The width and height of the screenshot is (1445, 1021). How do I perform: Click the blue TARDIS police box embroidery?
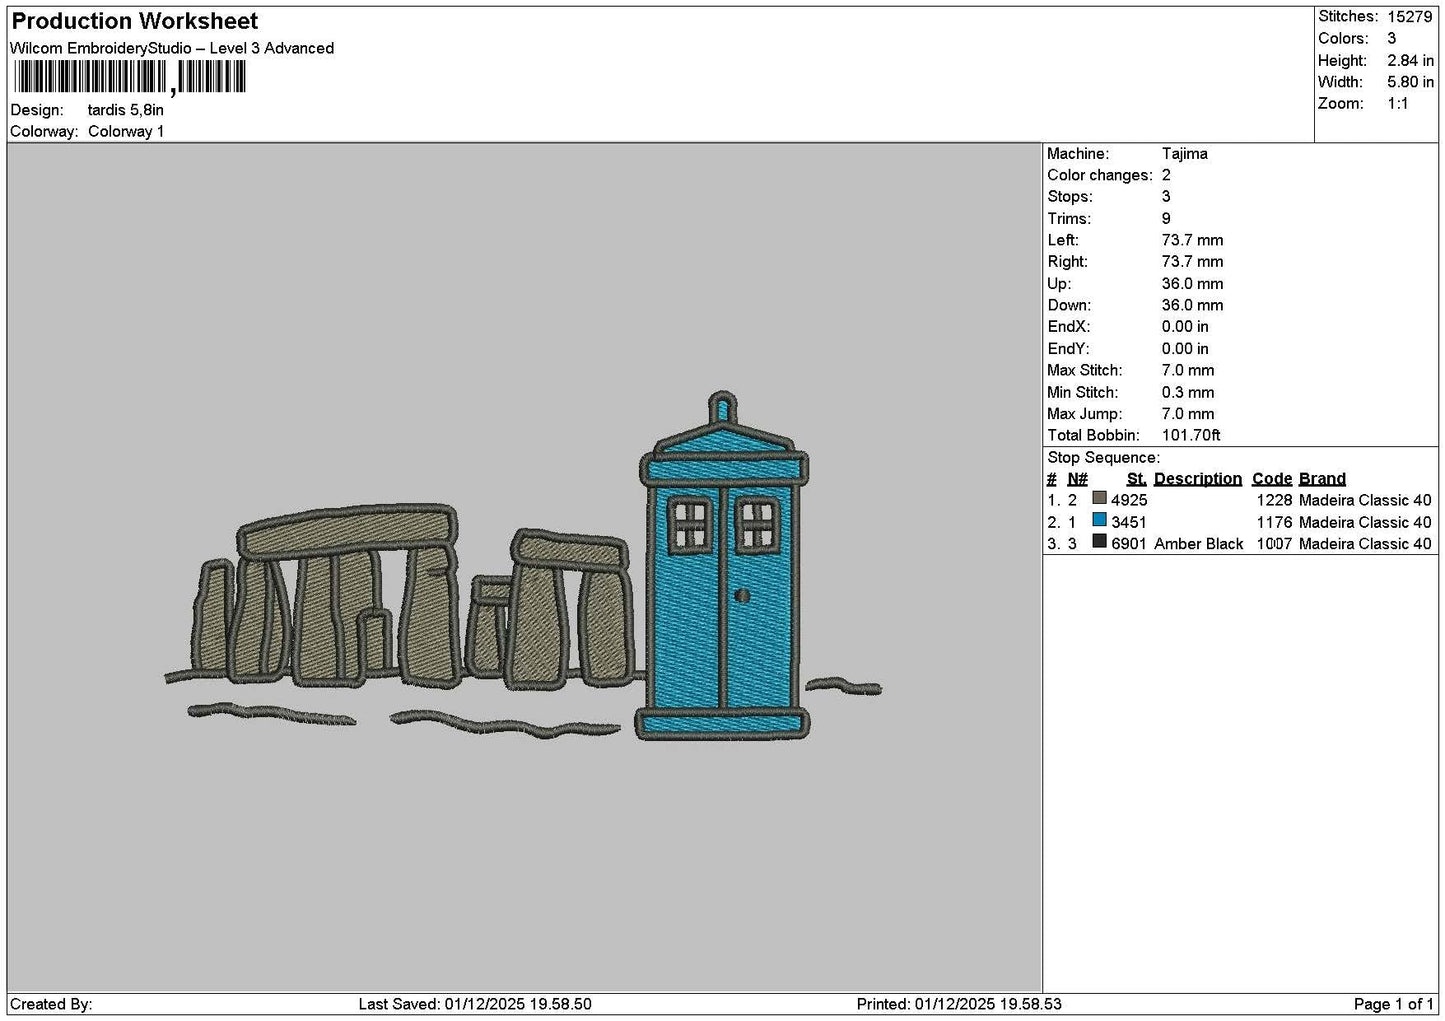723,566
